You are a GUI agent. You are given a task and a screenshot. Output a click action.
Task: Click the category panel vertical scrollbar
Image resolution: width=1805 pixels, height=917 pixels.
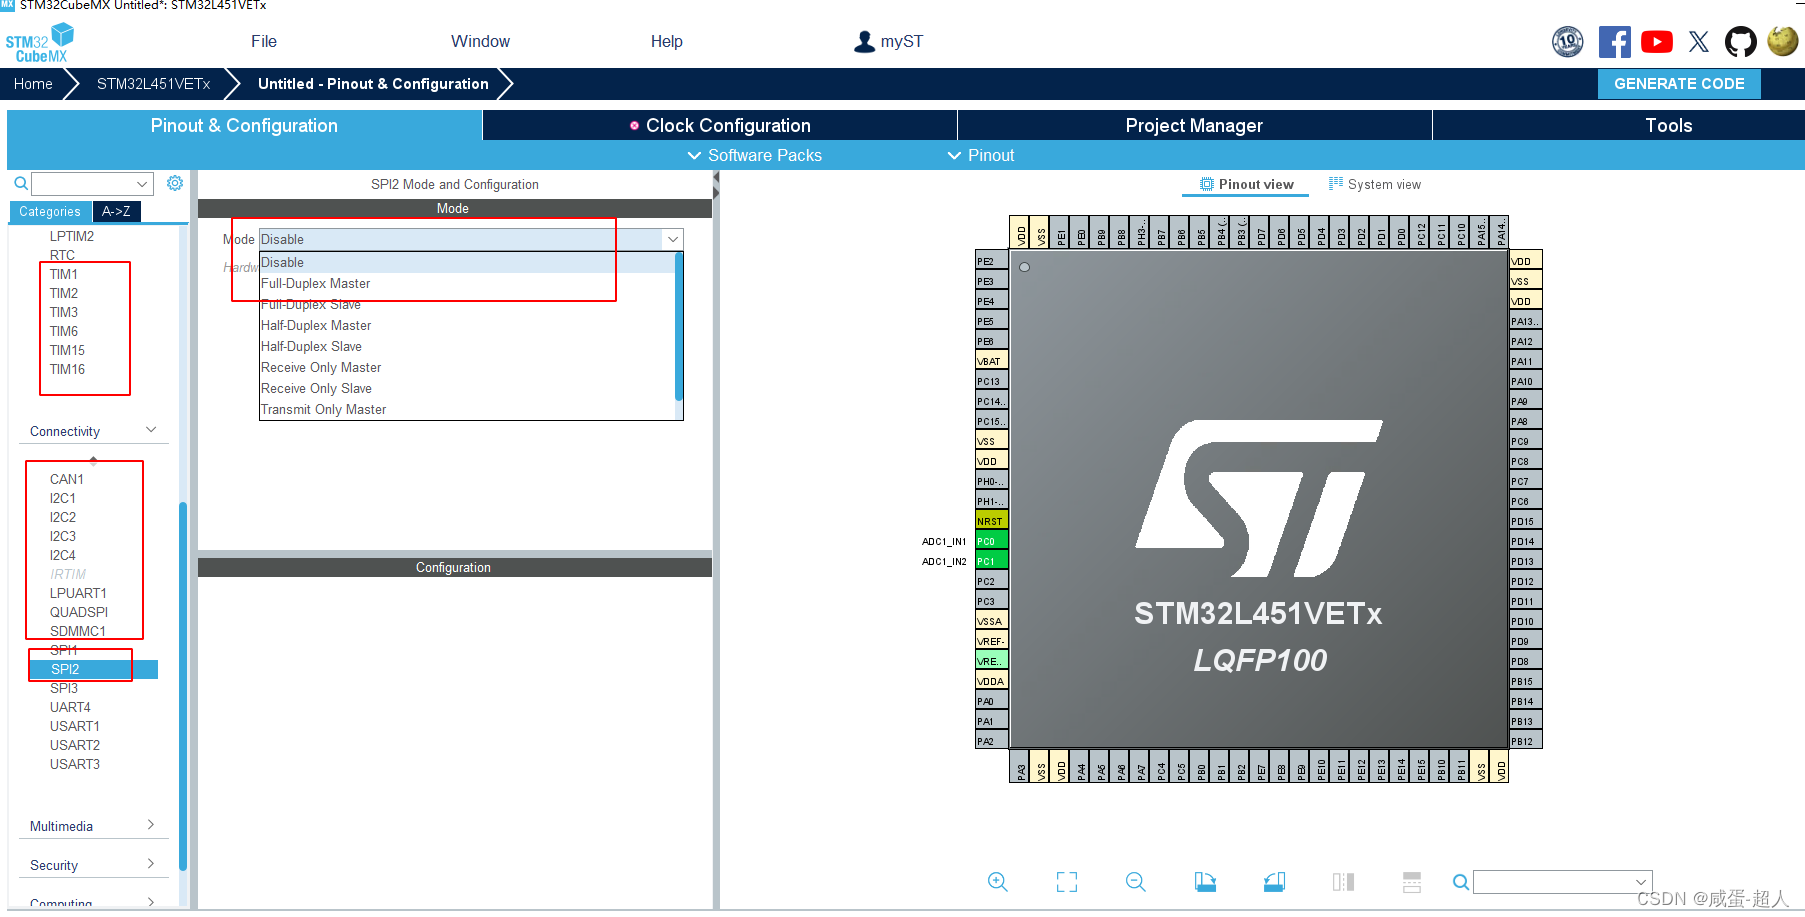[x=183, y=686]
